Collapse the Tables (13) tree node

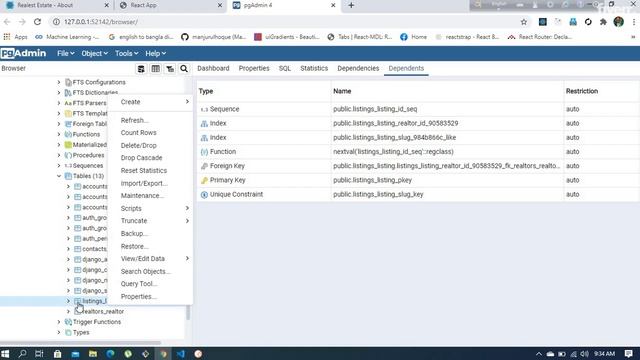[59, 176]
